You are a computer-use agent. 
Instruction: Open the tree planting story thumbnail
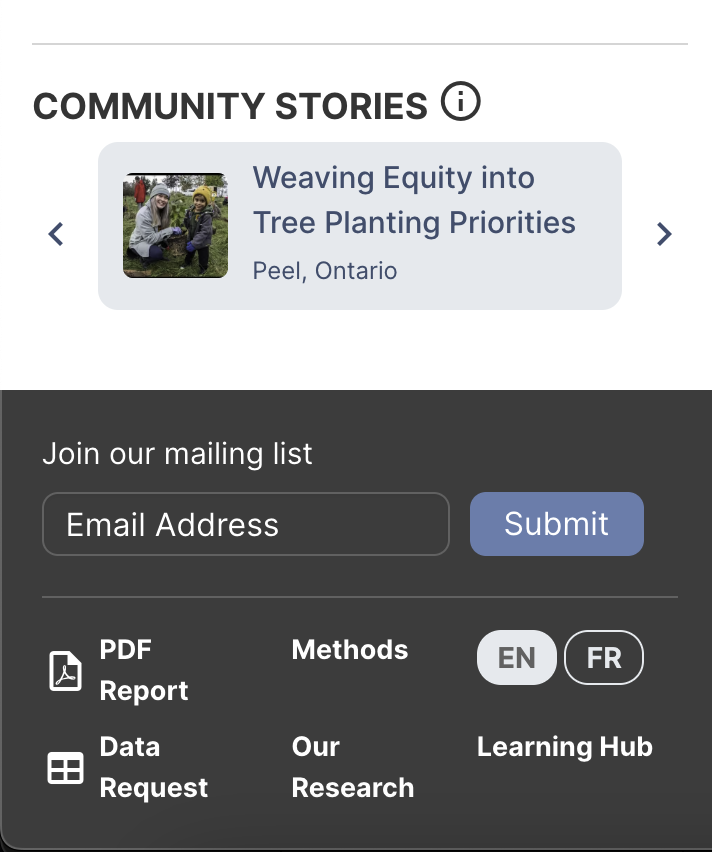(175, 225)
